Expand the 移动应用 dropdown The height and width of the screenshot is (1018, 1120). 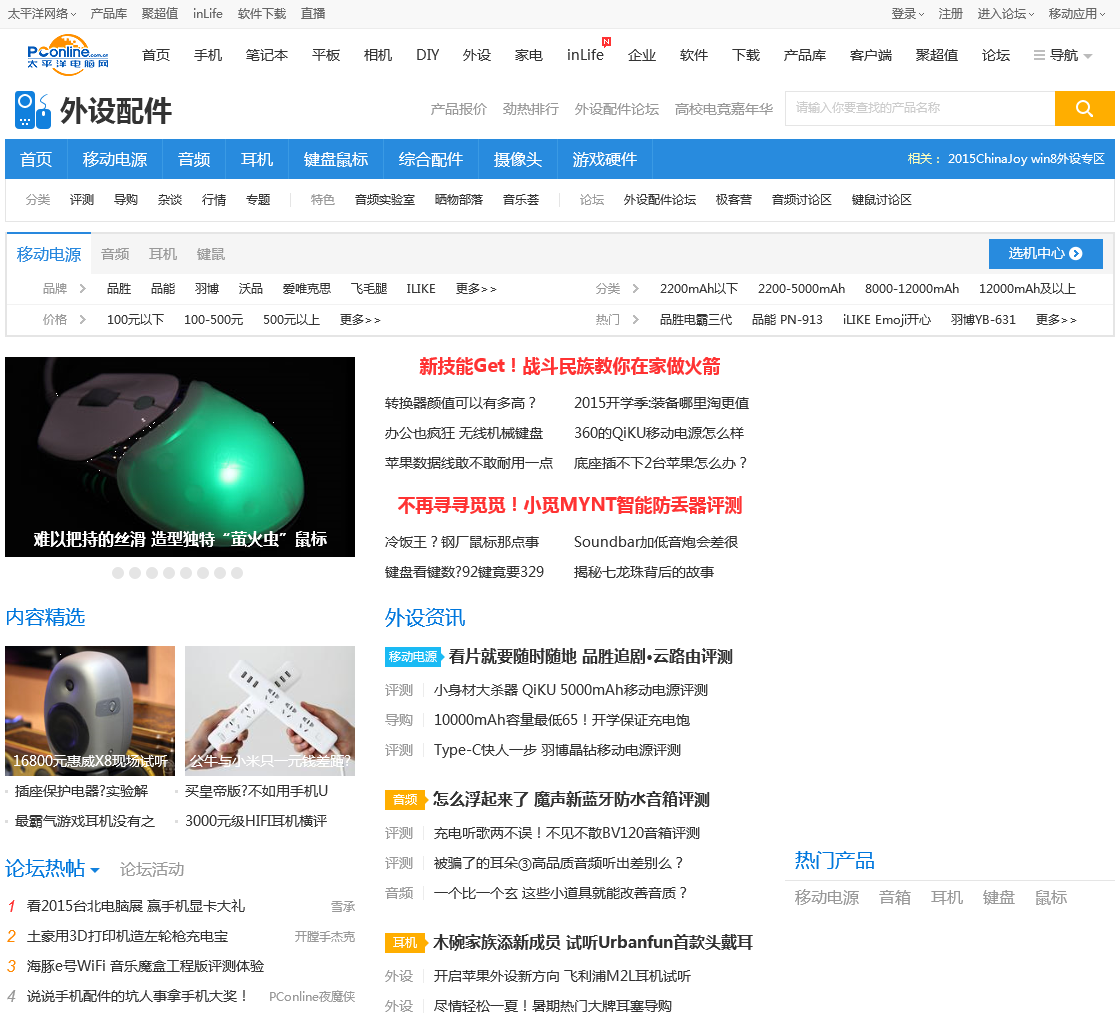click(1076, 14)
